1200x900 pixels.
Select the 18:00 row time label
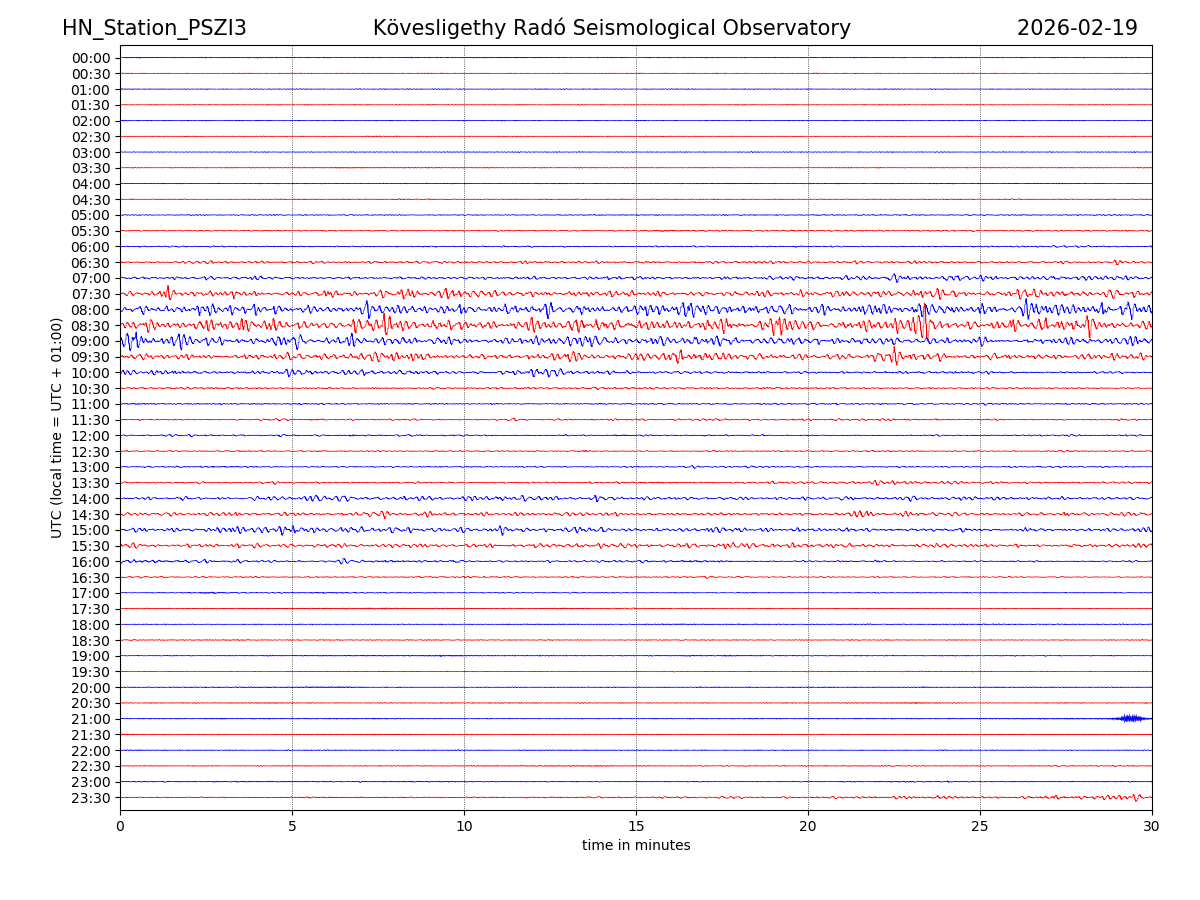click(90, 625)
